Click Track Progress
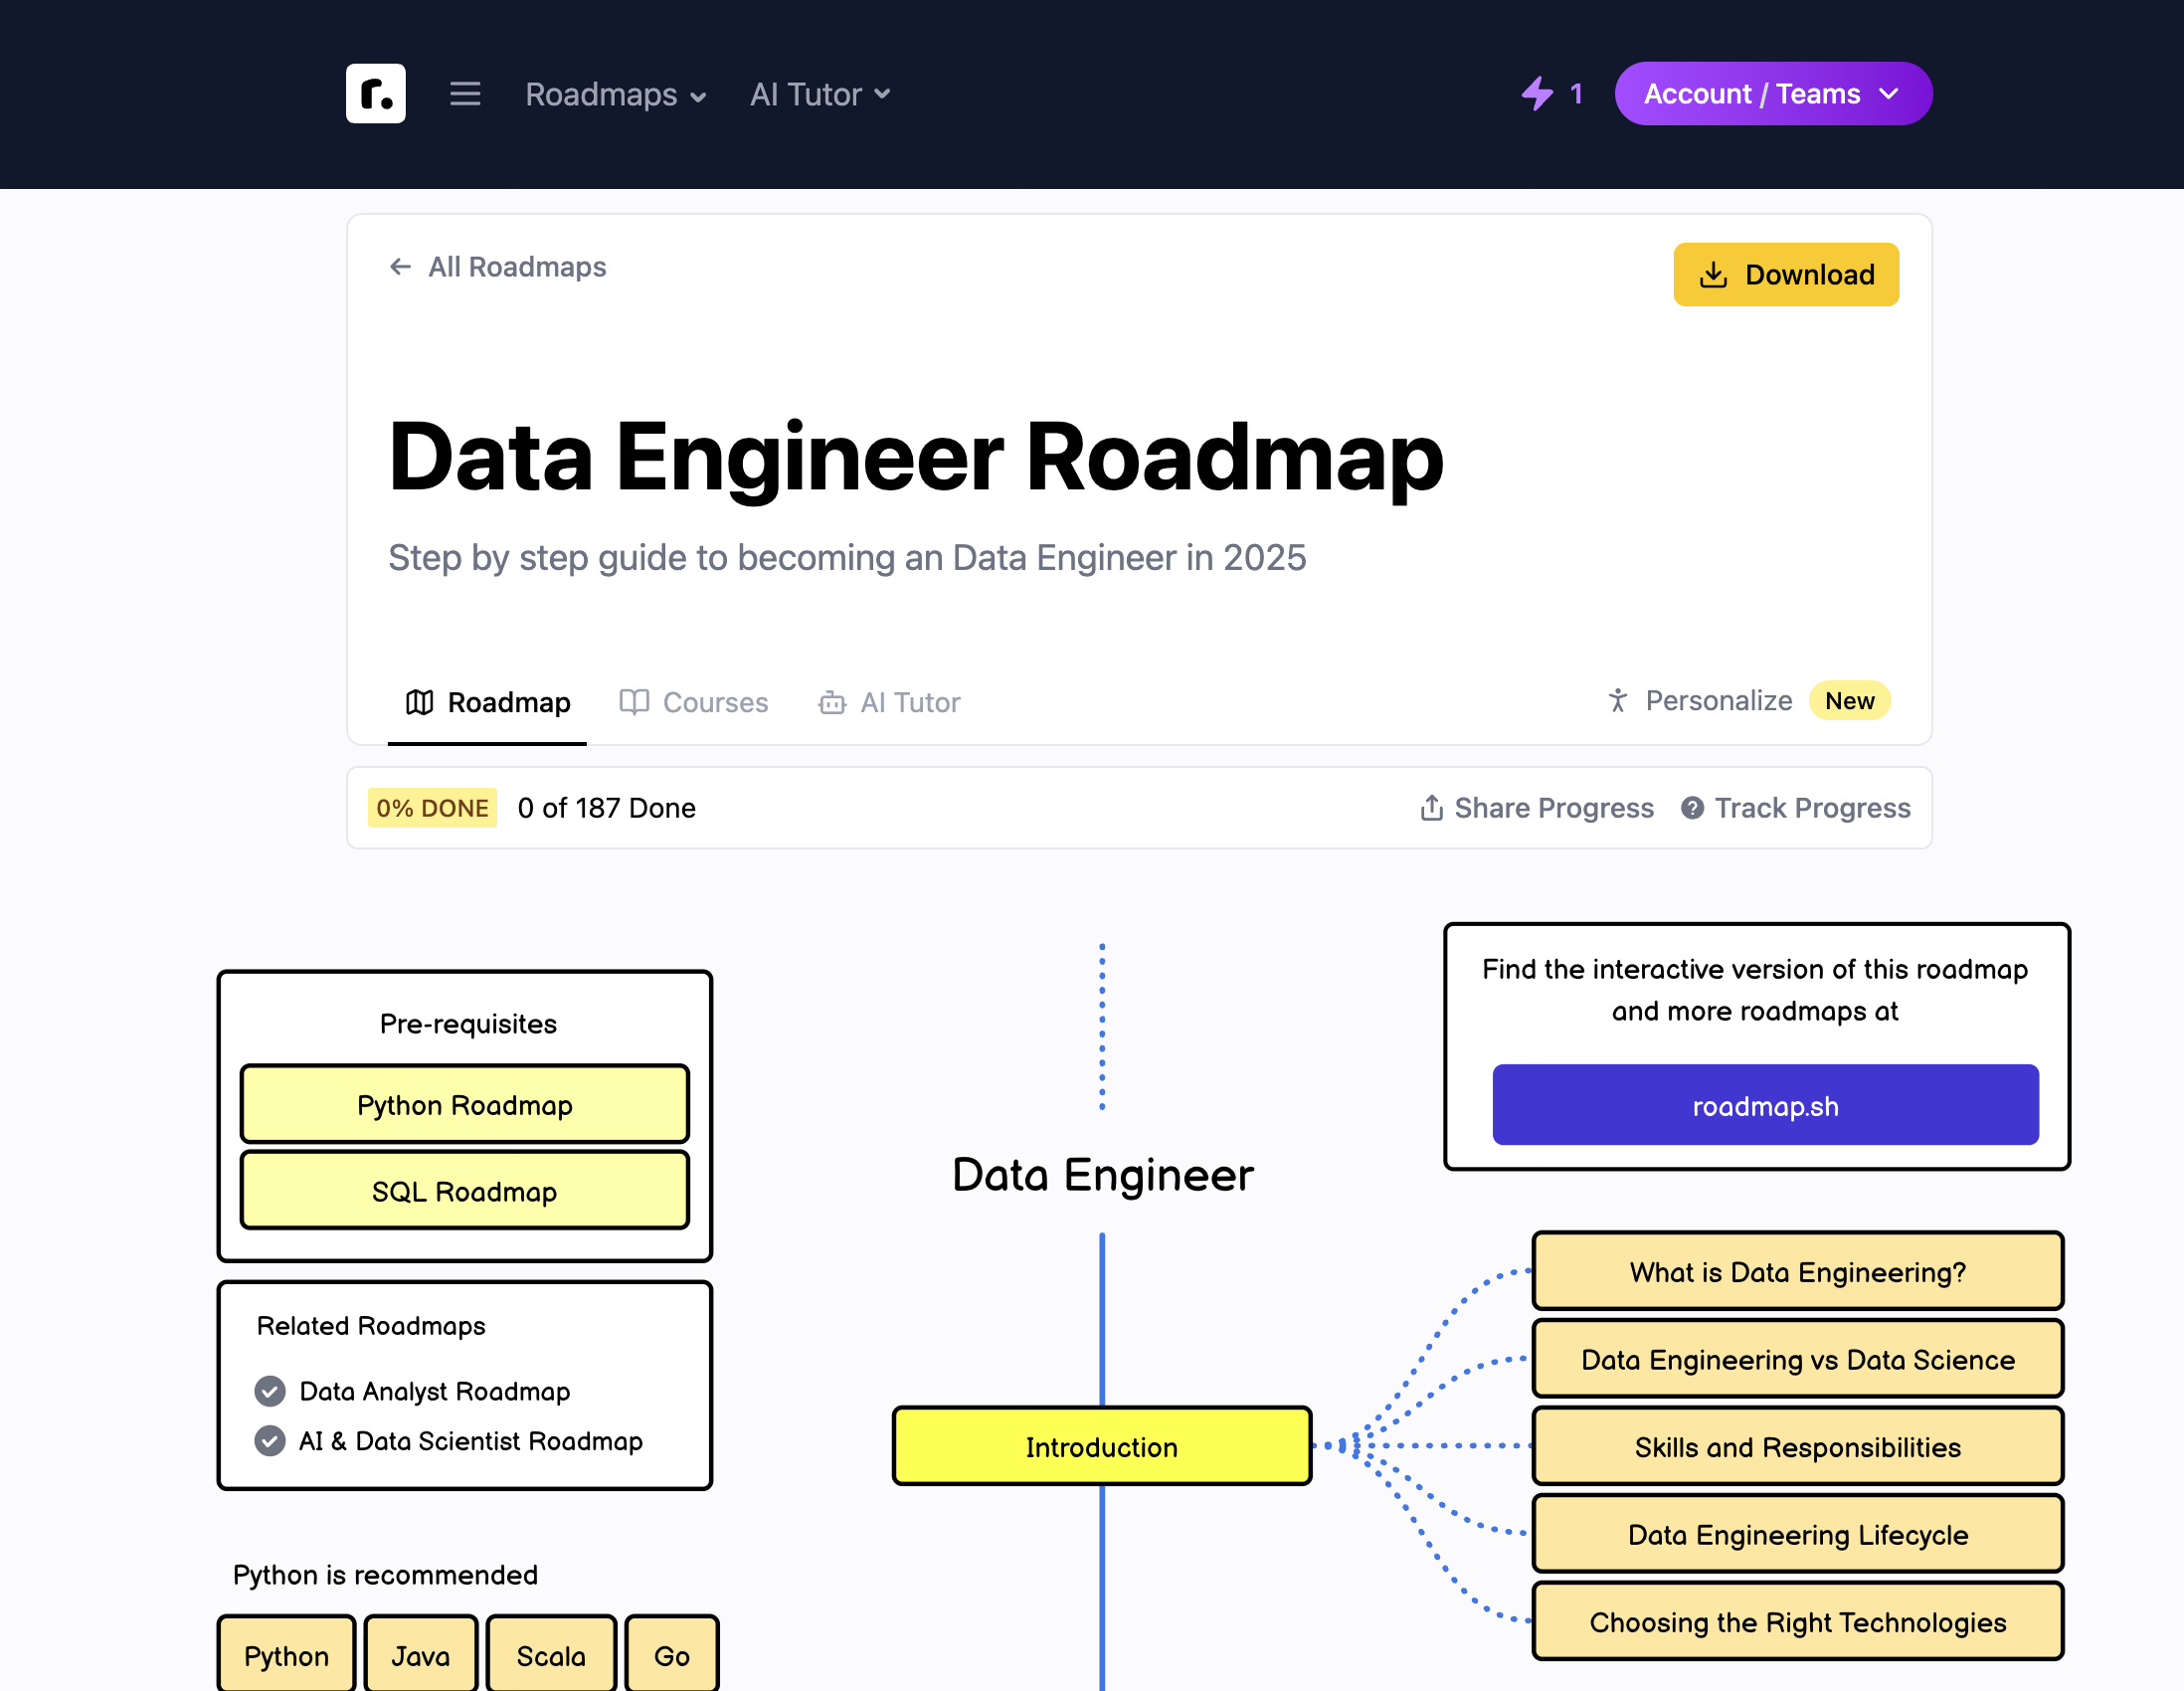Image resolution: width=2184 pixels, height=1691 pixels. pos(1796,808)
